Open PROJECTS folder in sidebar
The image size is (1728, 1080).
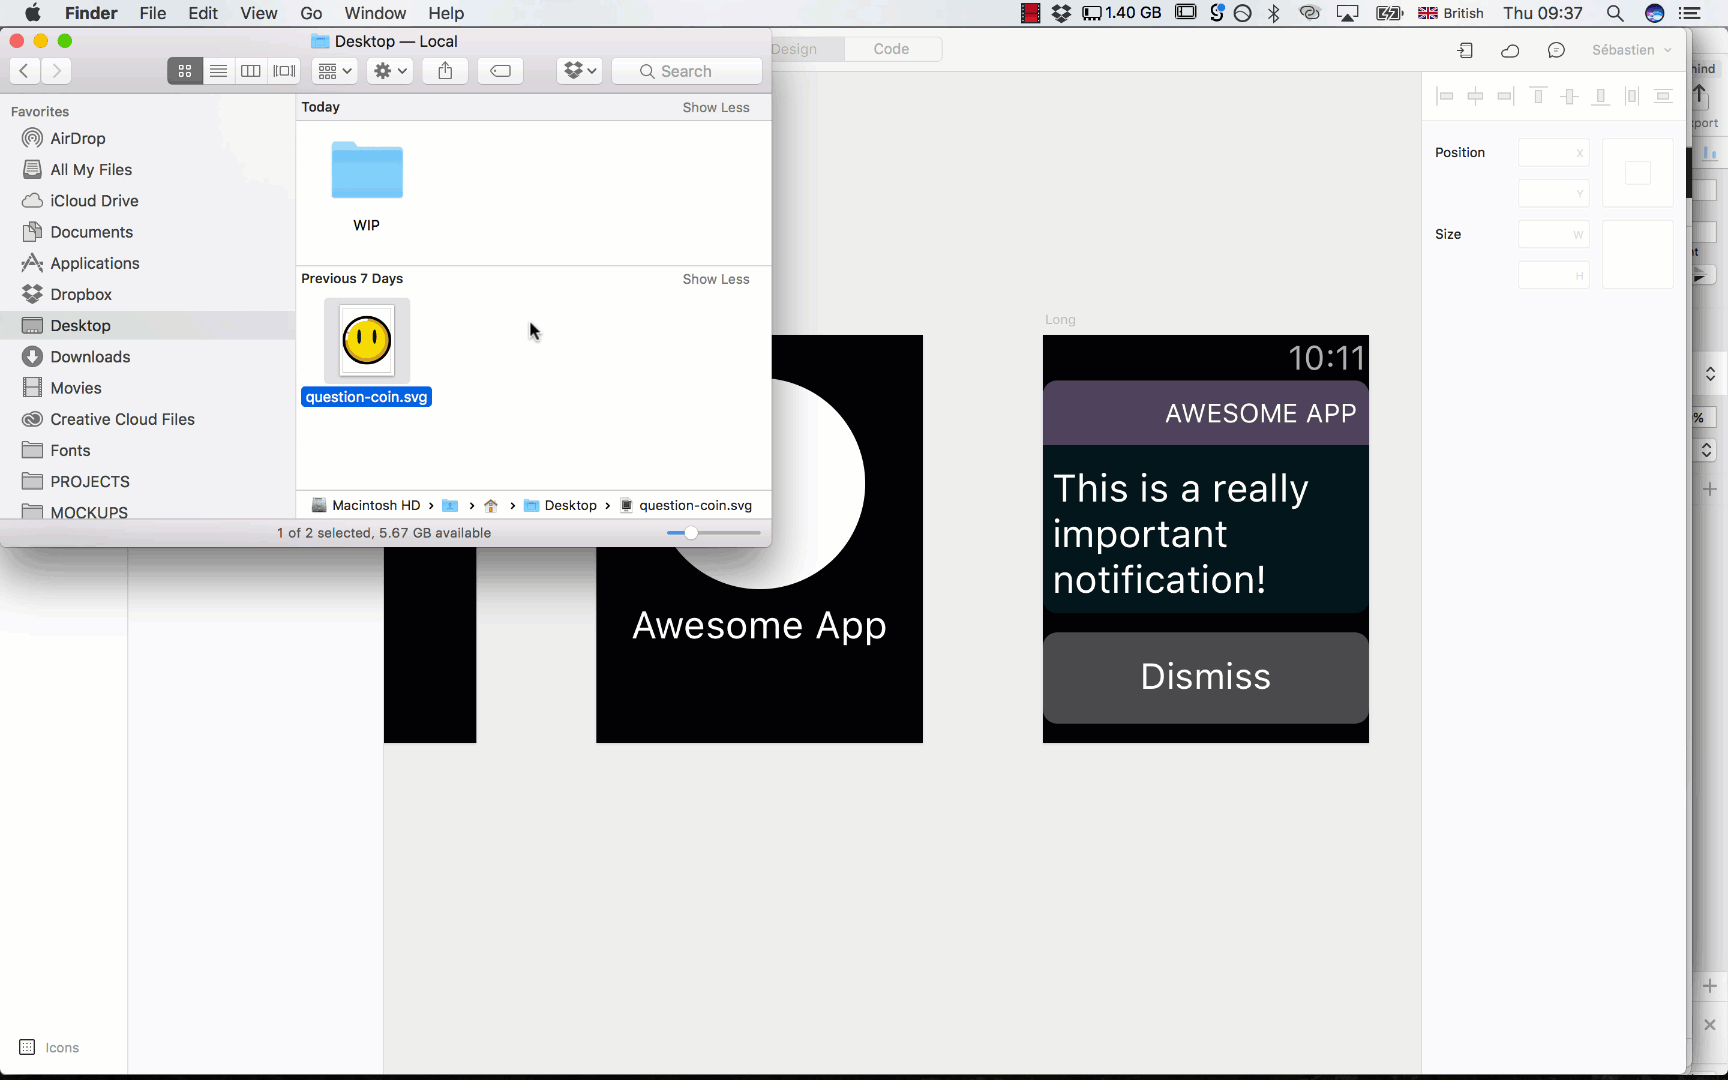coord(90,481)
